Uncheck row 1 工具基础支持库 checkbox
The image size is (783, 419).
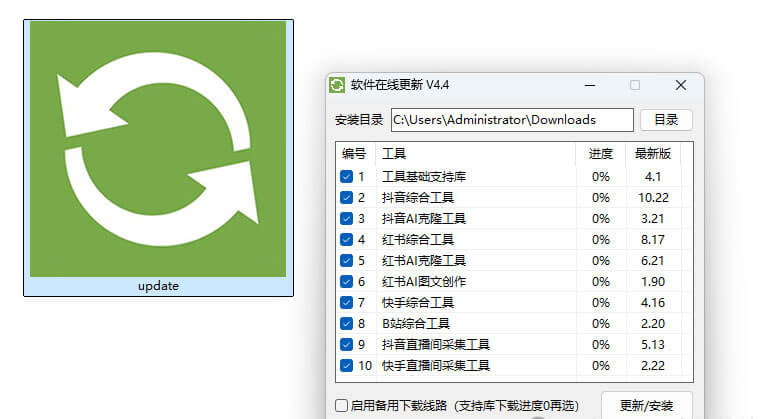347,177
